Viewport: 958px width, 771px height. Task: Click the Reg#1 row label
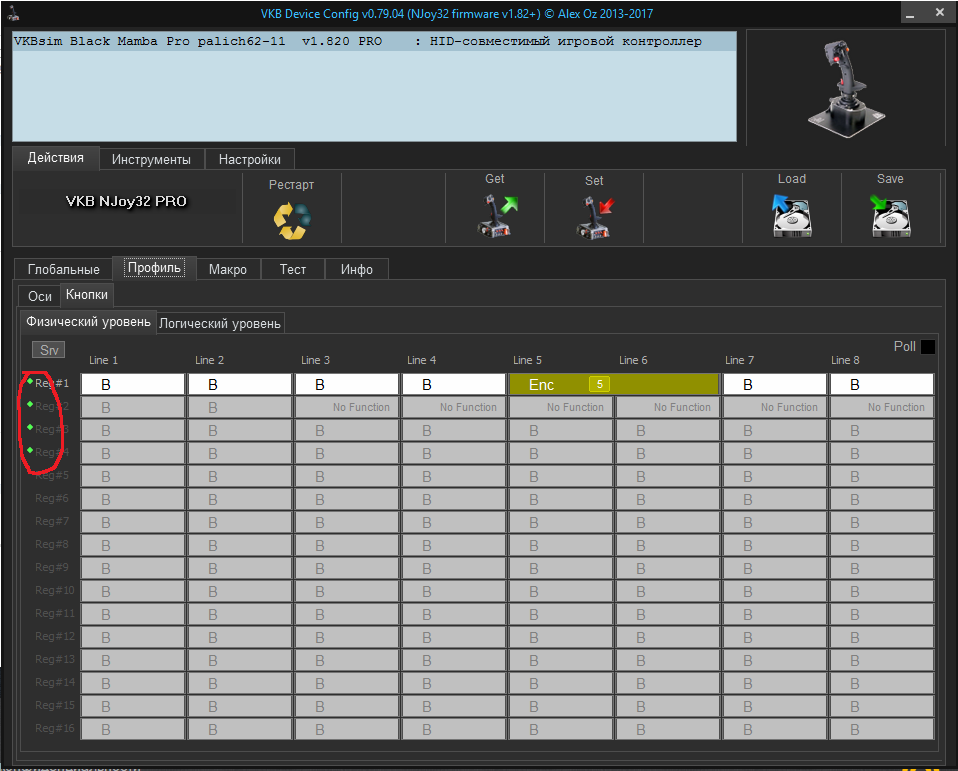click(x=52, y=383)
